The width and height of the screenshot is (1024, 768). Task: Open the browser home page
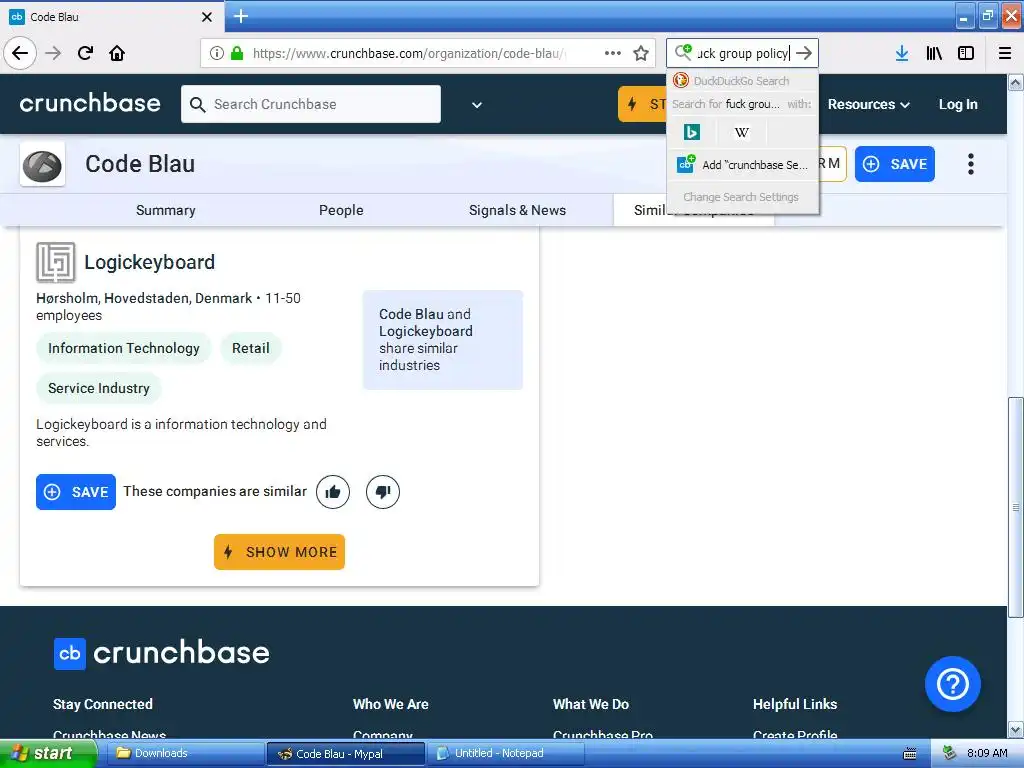point(117,53)
